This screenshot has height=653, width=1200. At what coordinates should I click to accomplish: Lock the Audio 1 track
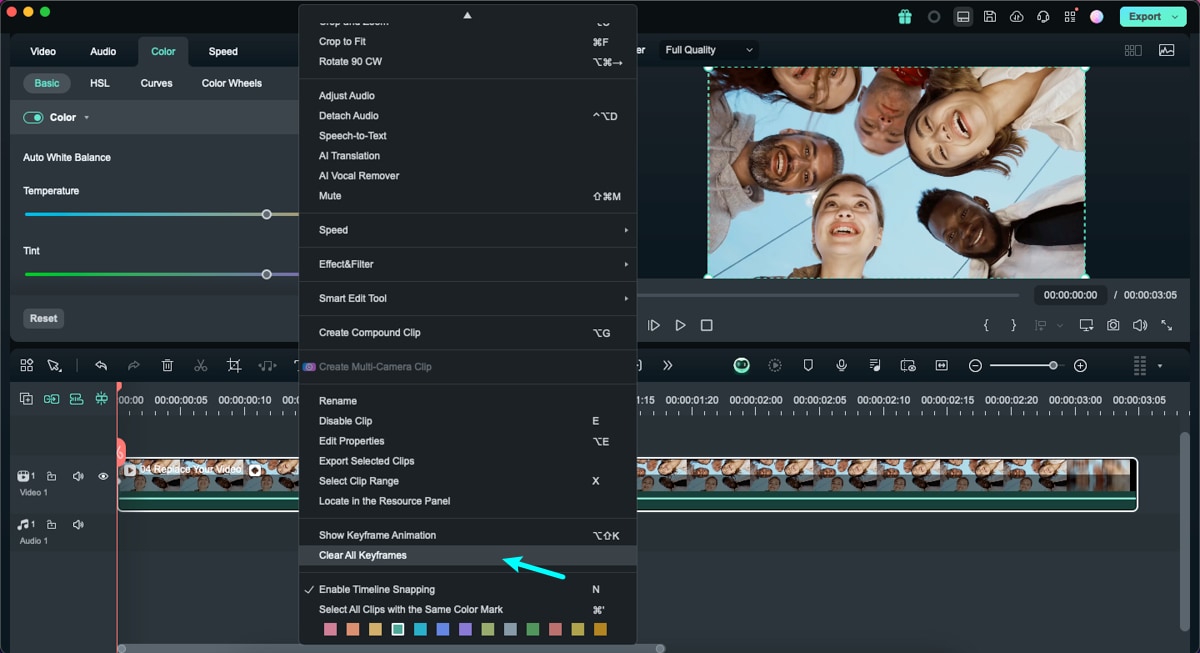point(52,524)
